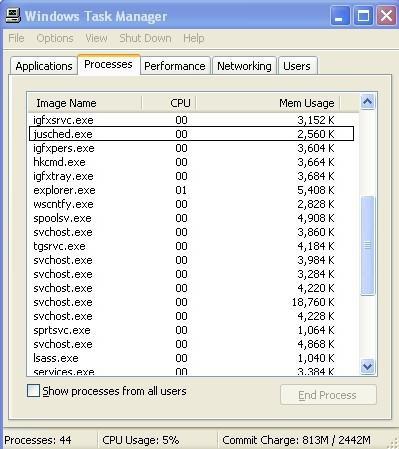Sort processes by CPU column header

[169, 103]
